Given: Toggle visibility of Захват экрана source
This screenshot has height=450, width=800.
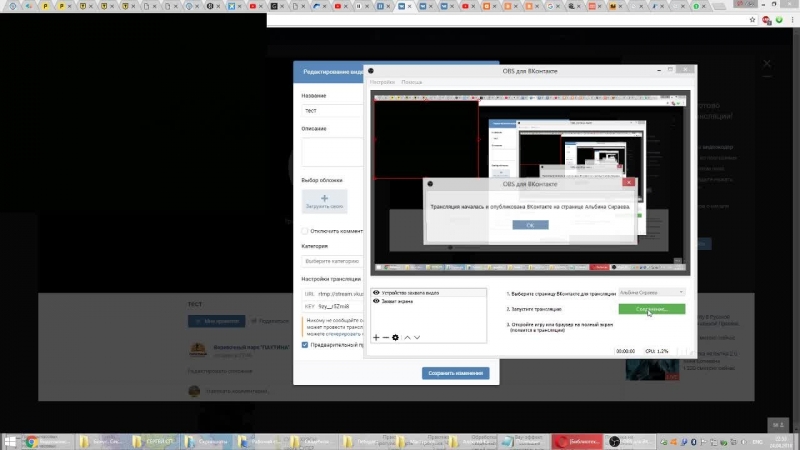Looking at the screenshot, I should 376,301.
